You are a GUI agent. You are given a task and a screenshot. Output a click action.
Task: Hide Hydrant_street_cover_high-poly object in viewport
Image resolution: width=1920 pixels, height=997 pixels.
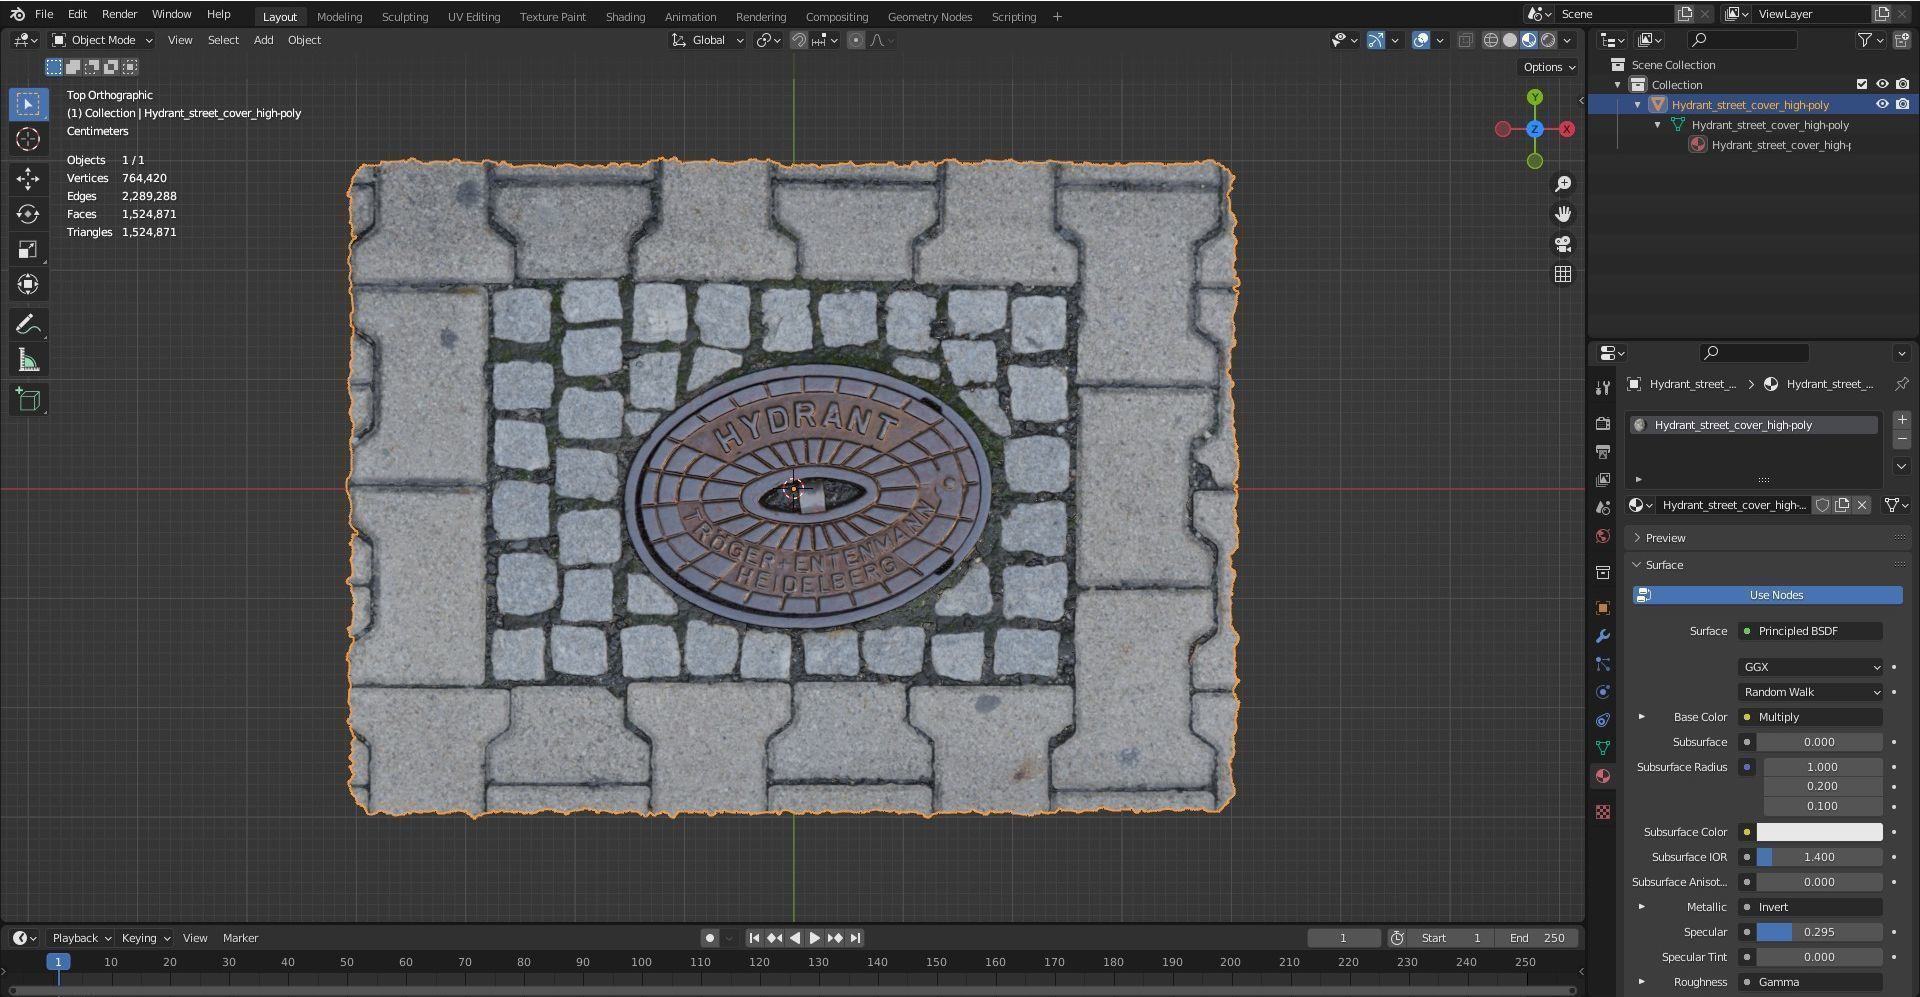pyautogui.click(x=1882, y=104)
